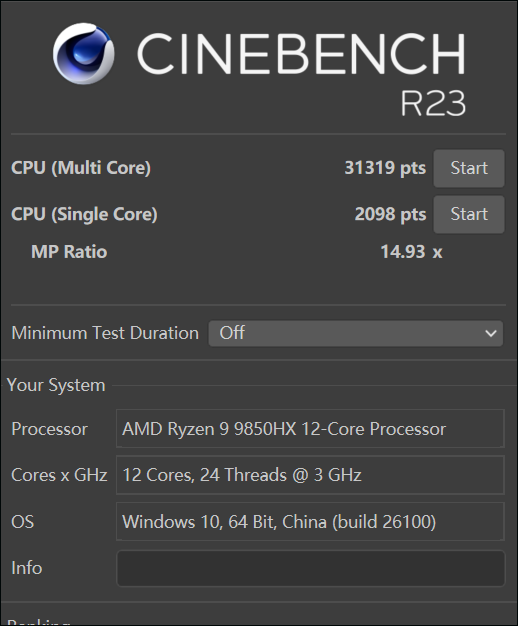Click the Cores x GHz field

coord(310,475)
